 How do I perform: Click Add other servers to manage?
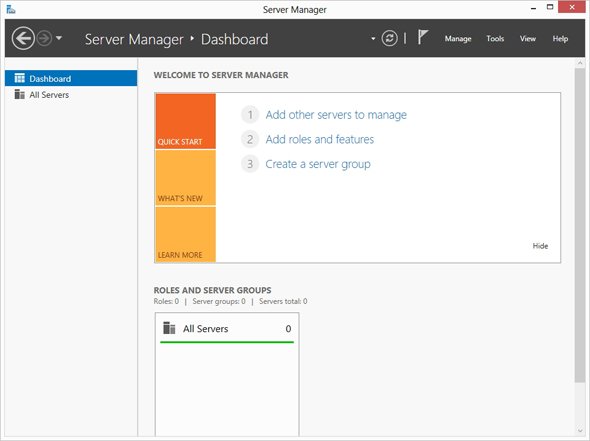[336, 114]
